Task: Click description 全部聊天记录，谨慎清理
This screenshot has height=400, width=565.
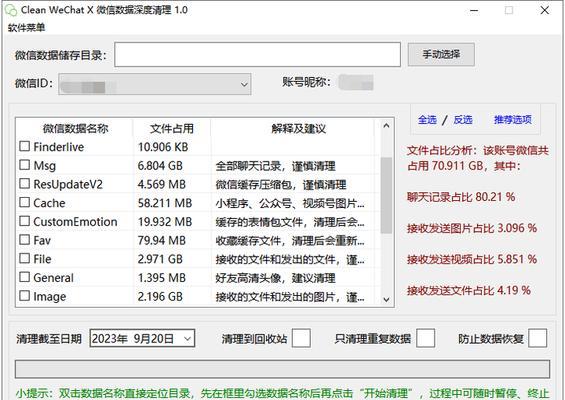Action: pyautogui.click(x=275, y=166)
